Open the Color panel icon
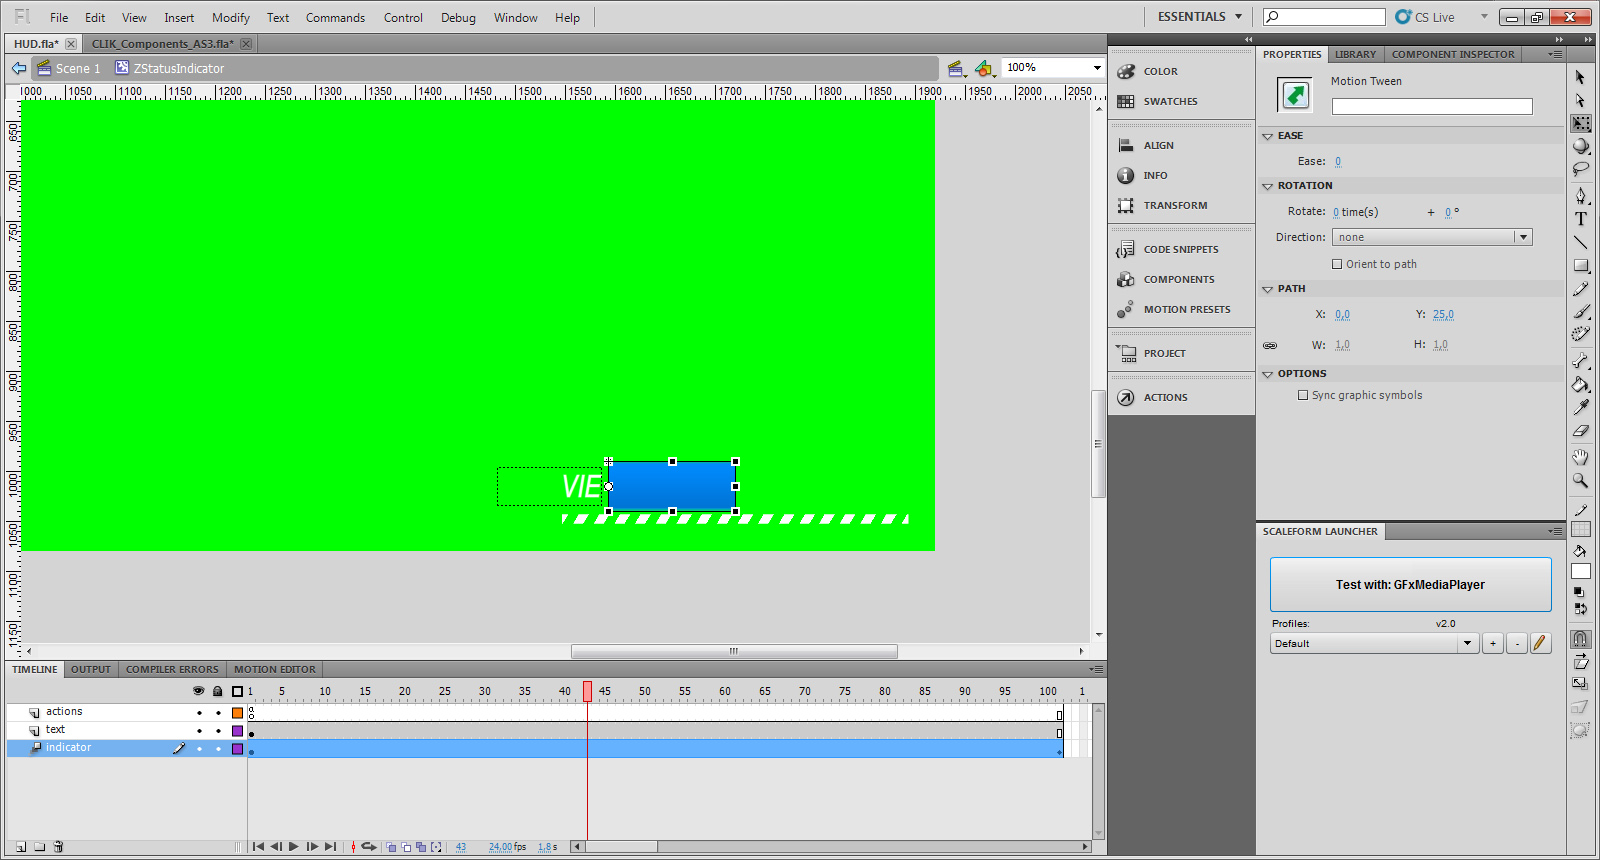 click(x=1126, y=72)
